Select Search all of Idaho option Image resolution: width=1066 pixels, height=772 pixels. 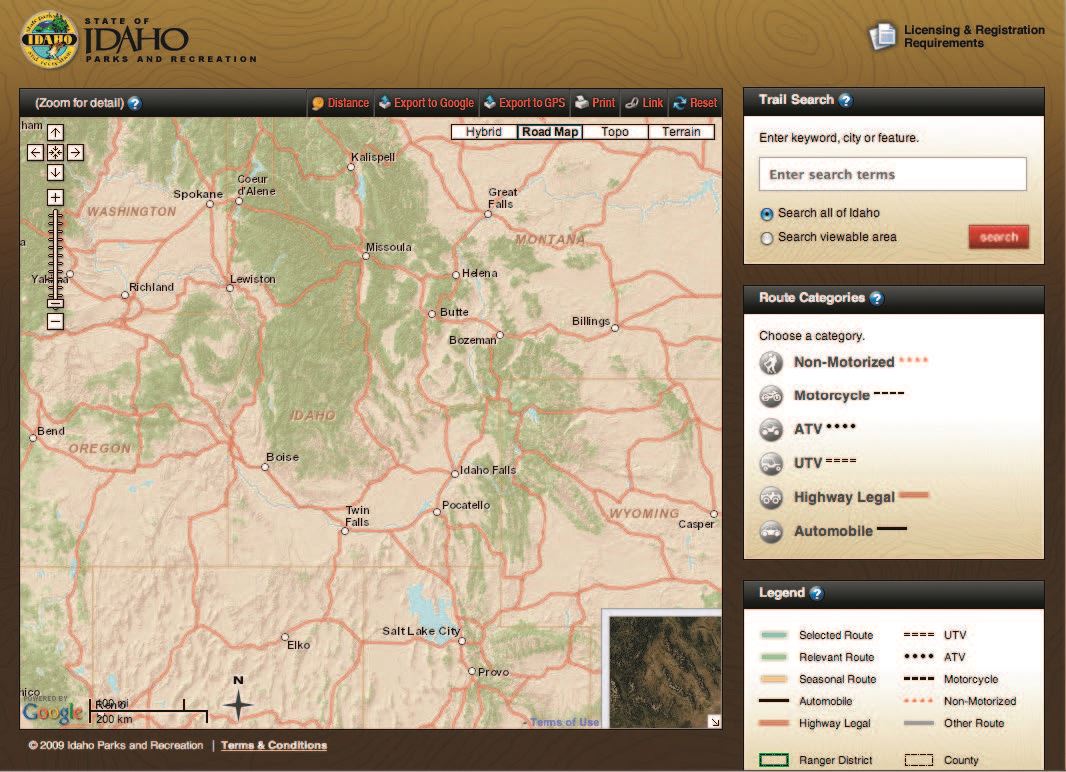point(767,214)
